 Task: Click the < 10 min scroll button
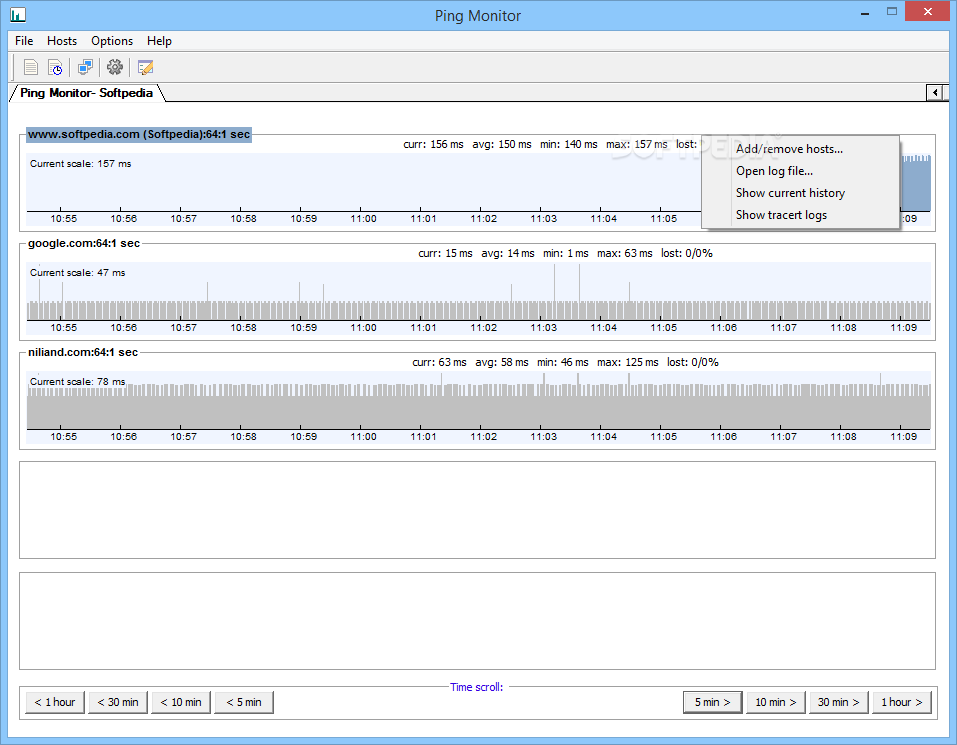point(181,702)
